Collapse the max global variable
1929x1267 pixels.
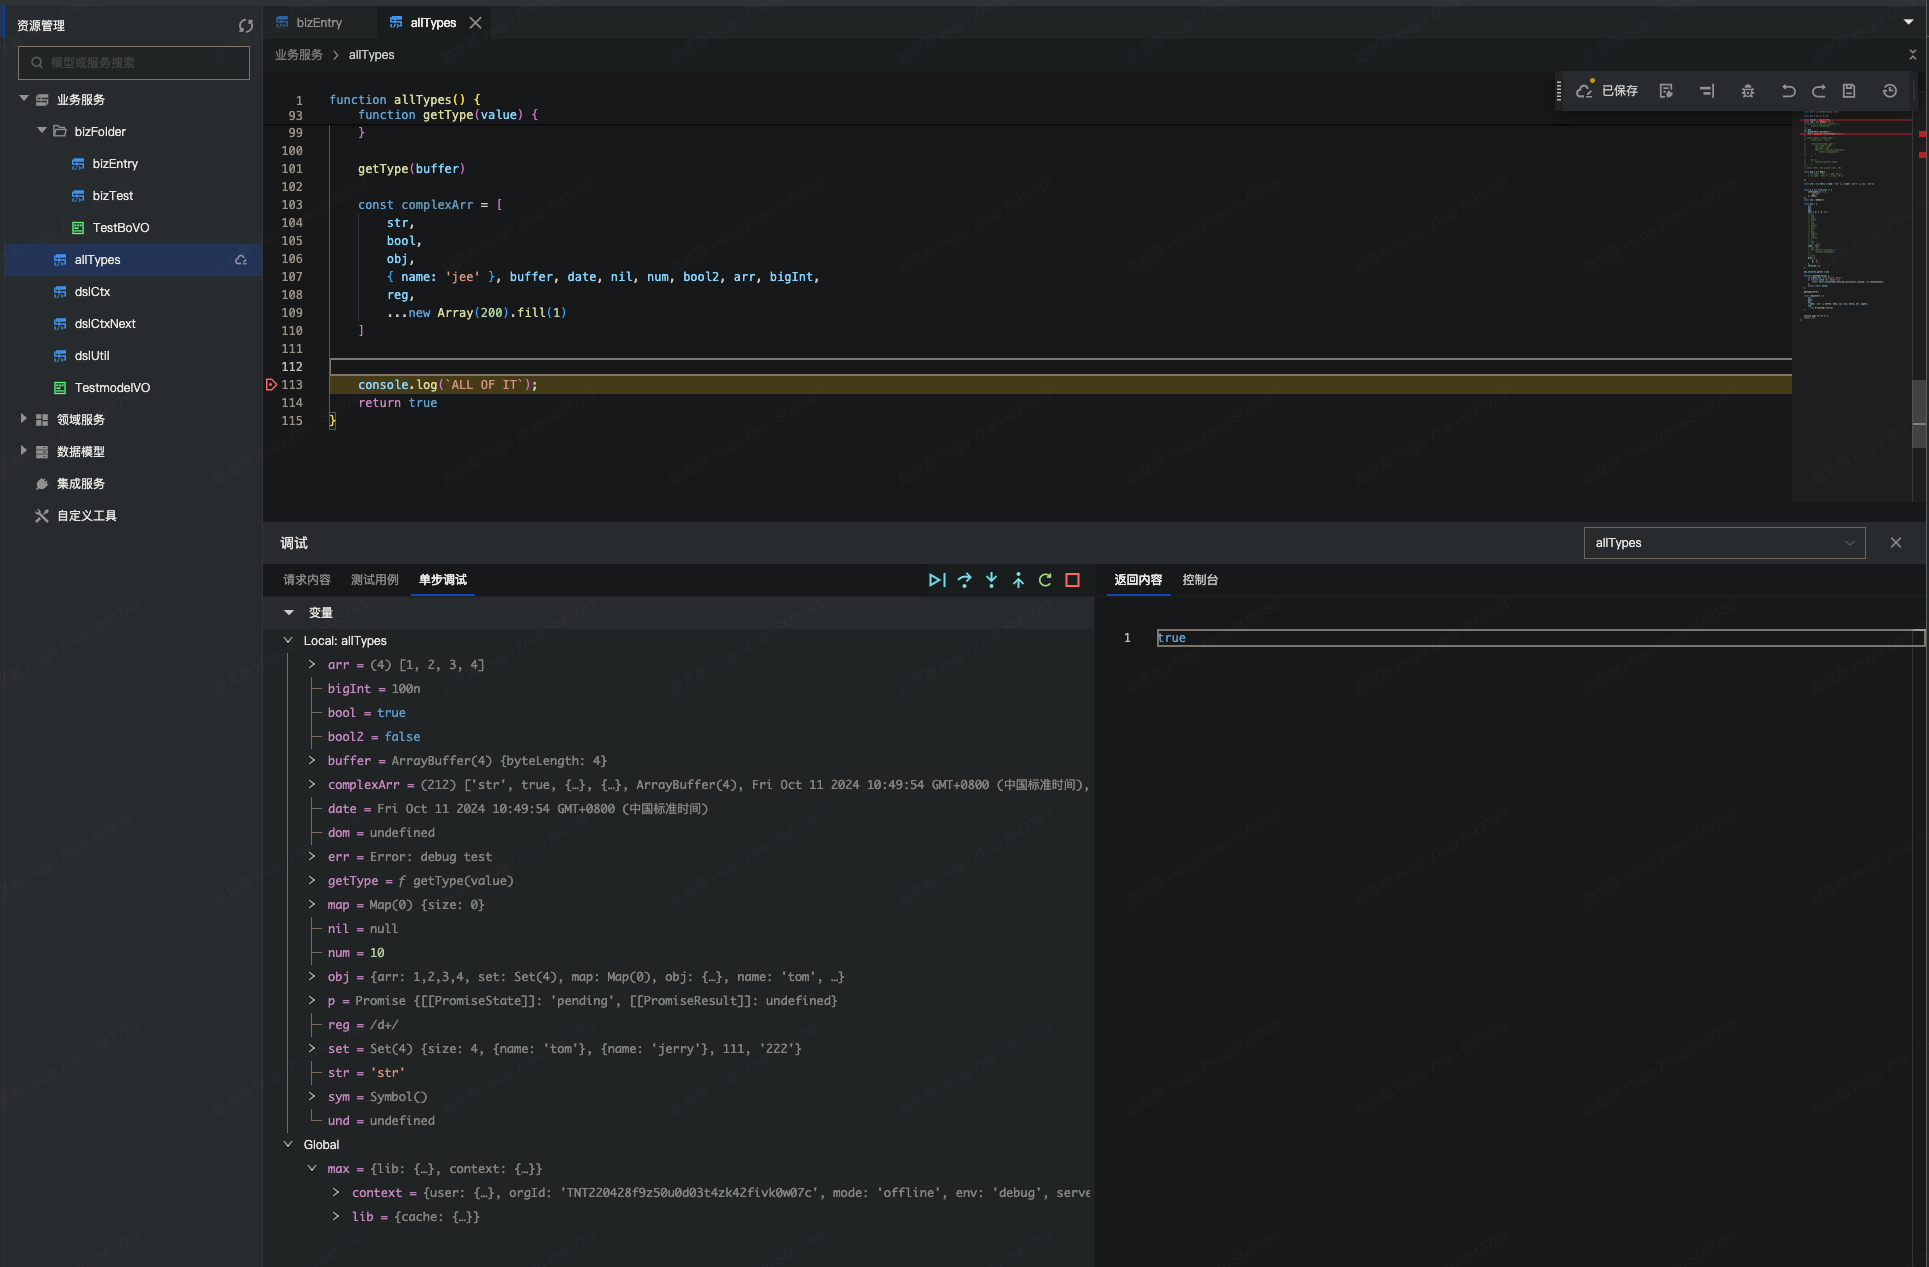point(312,1169)
